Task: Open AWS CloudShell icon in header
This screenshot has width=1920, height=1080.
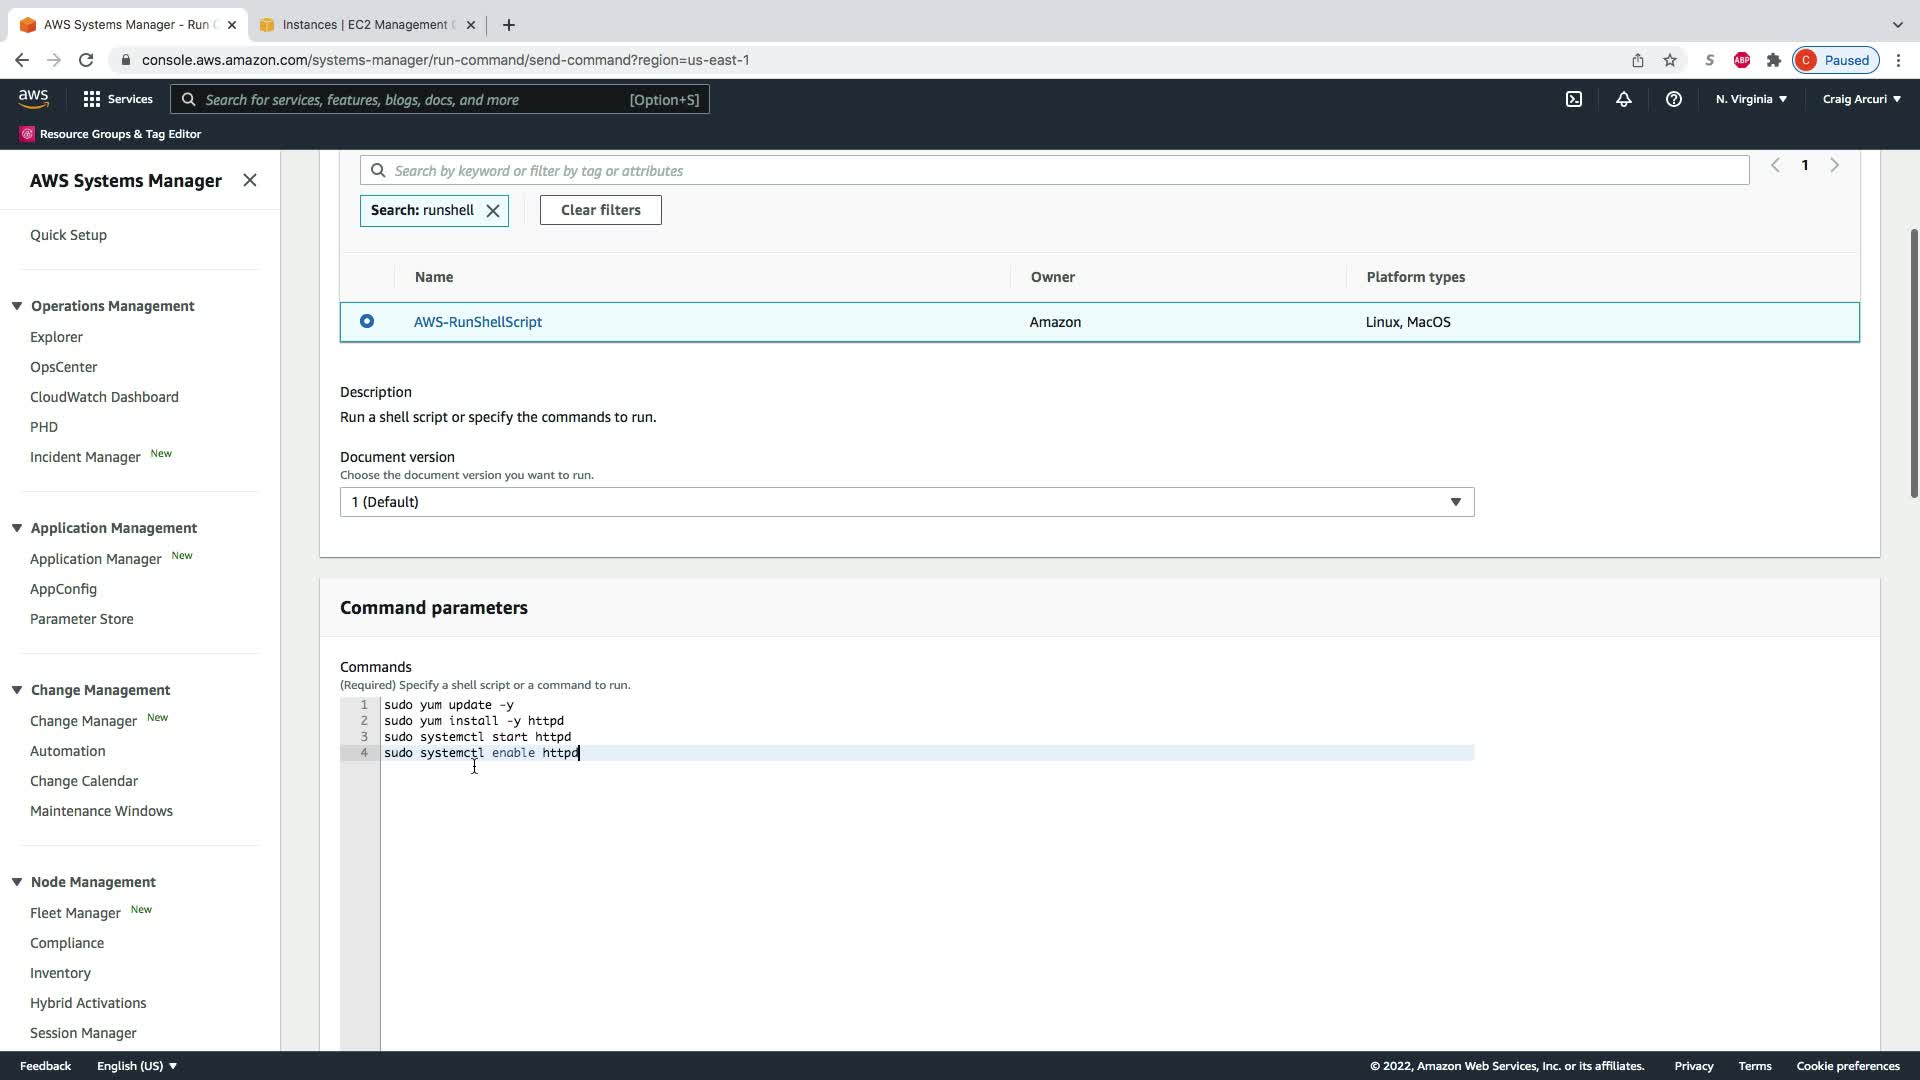Action: [x=1573, y=99]
